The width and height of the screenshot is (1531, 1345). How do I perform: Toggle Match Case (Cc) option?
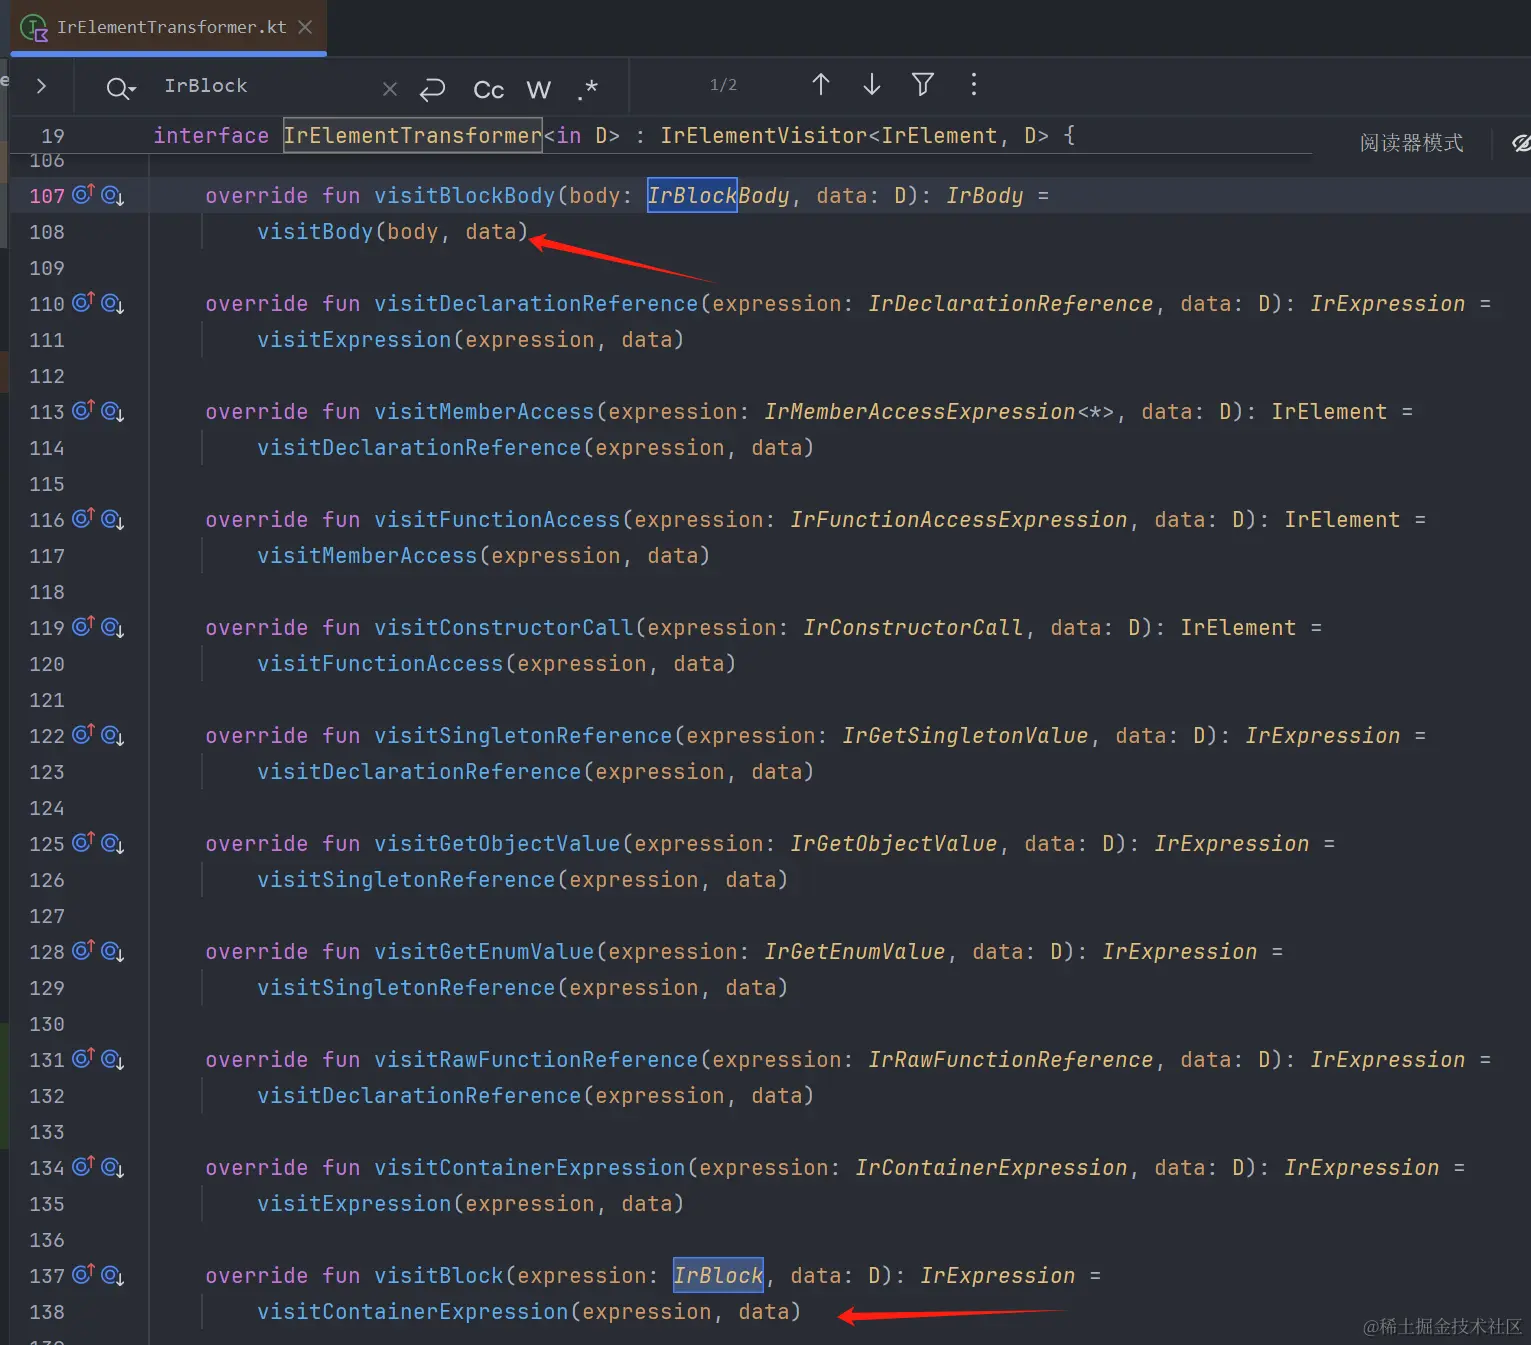(x=488, y=90)
